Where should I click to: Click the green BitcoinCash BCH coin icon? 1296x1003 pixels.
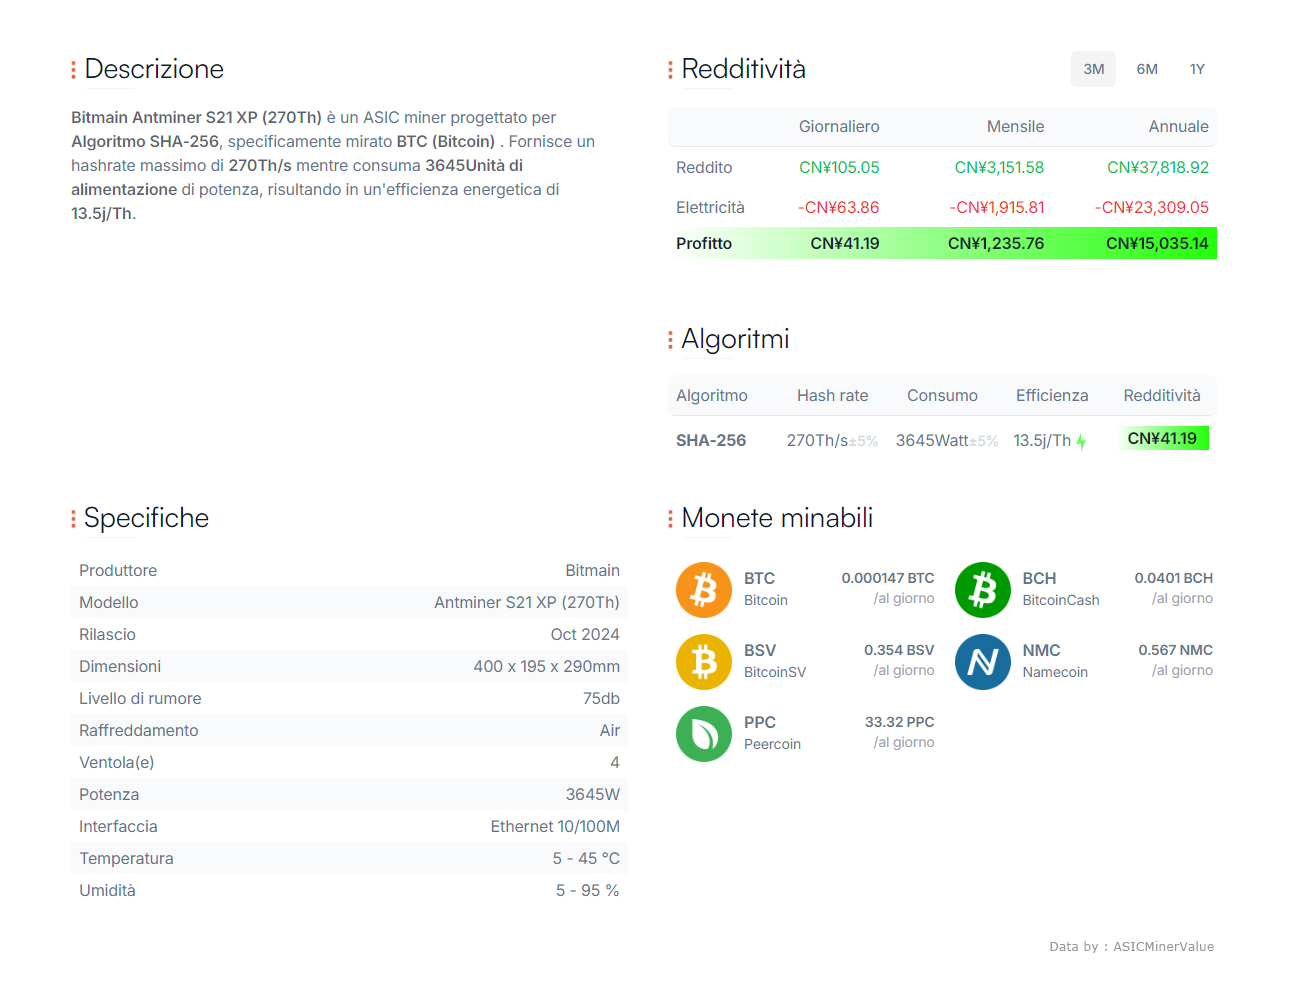point(983,590)
